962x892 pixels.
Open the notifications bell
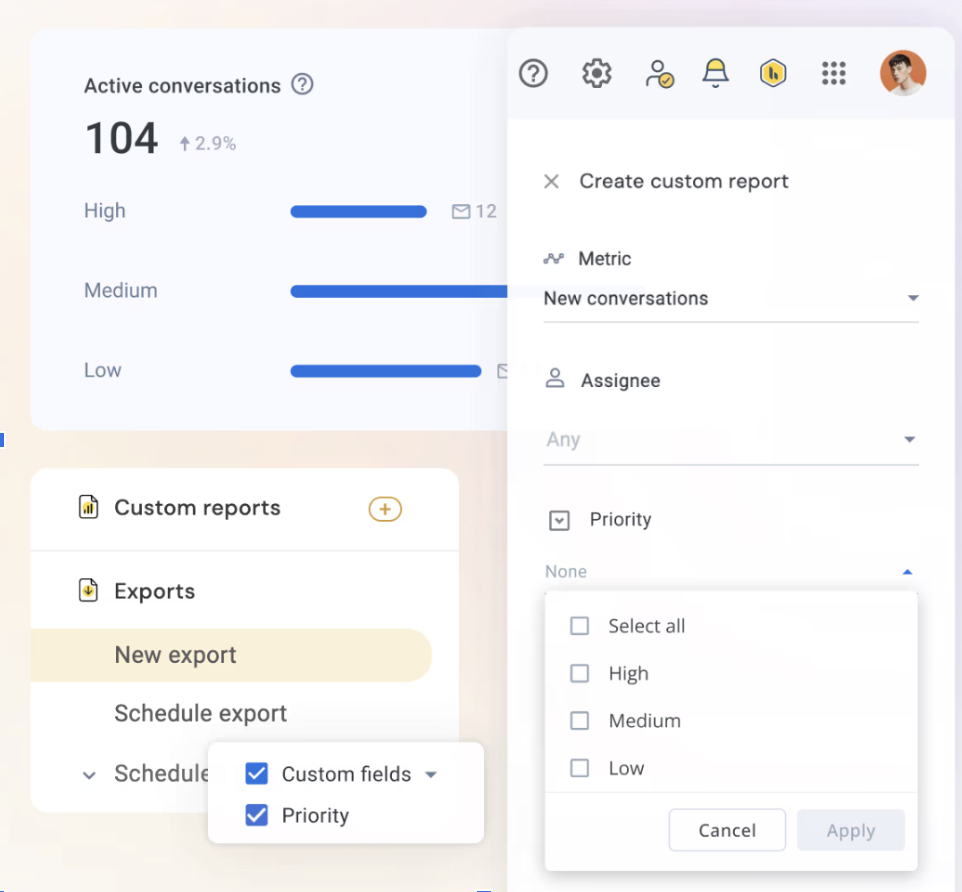coord(715,73)
